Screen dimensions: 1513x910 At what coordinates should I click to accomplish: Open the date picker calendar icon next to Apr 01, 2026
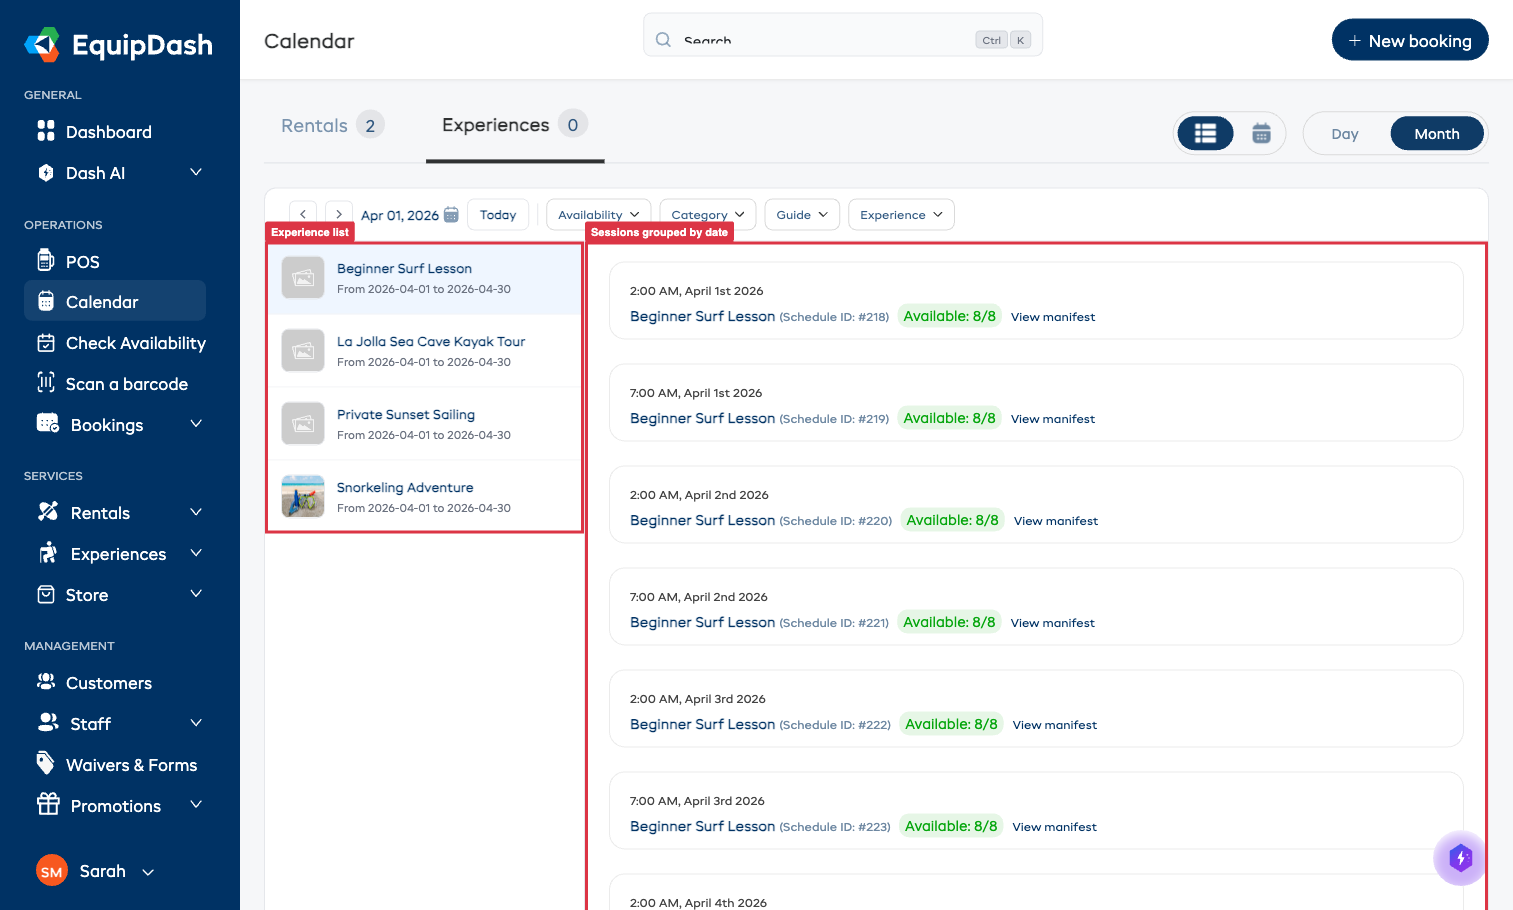(x=451, y=214)
